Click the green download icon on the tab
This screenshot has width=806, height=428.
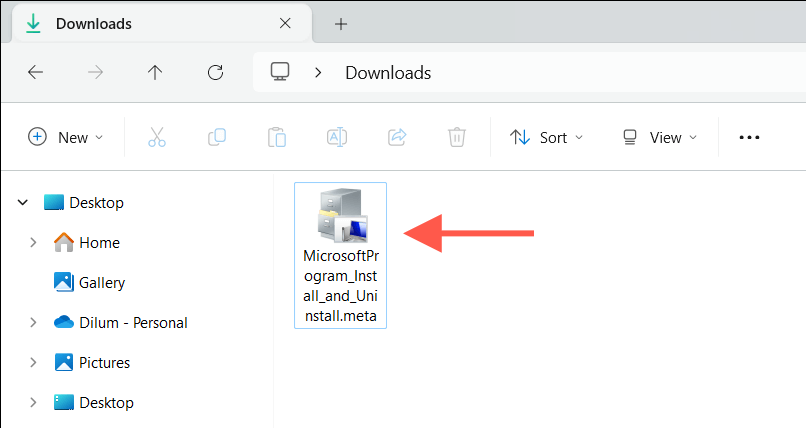33,24
